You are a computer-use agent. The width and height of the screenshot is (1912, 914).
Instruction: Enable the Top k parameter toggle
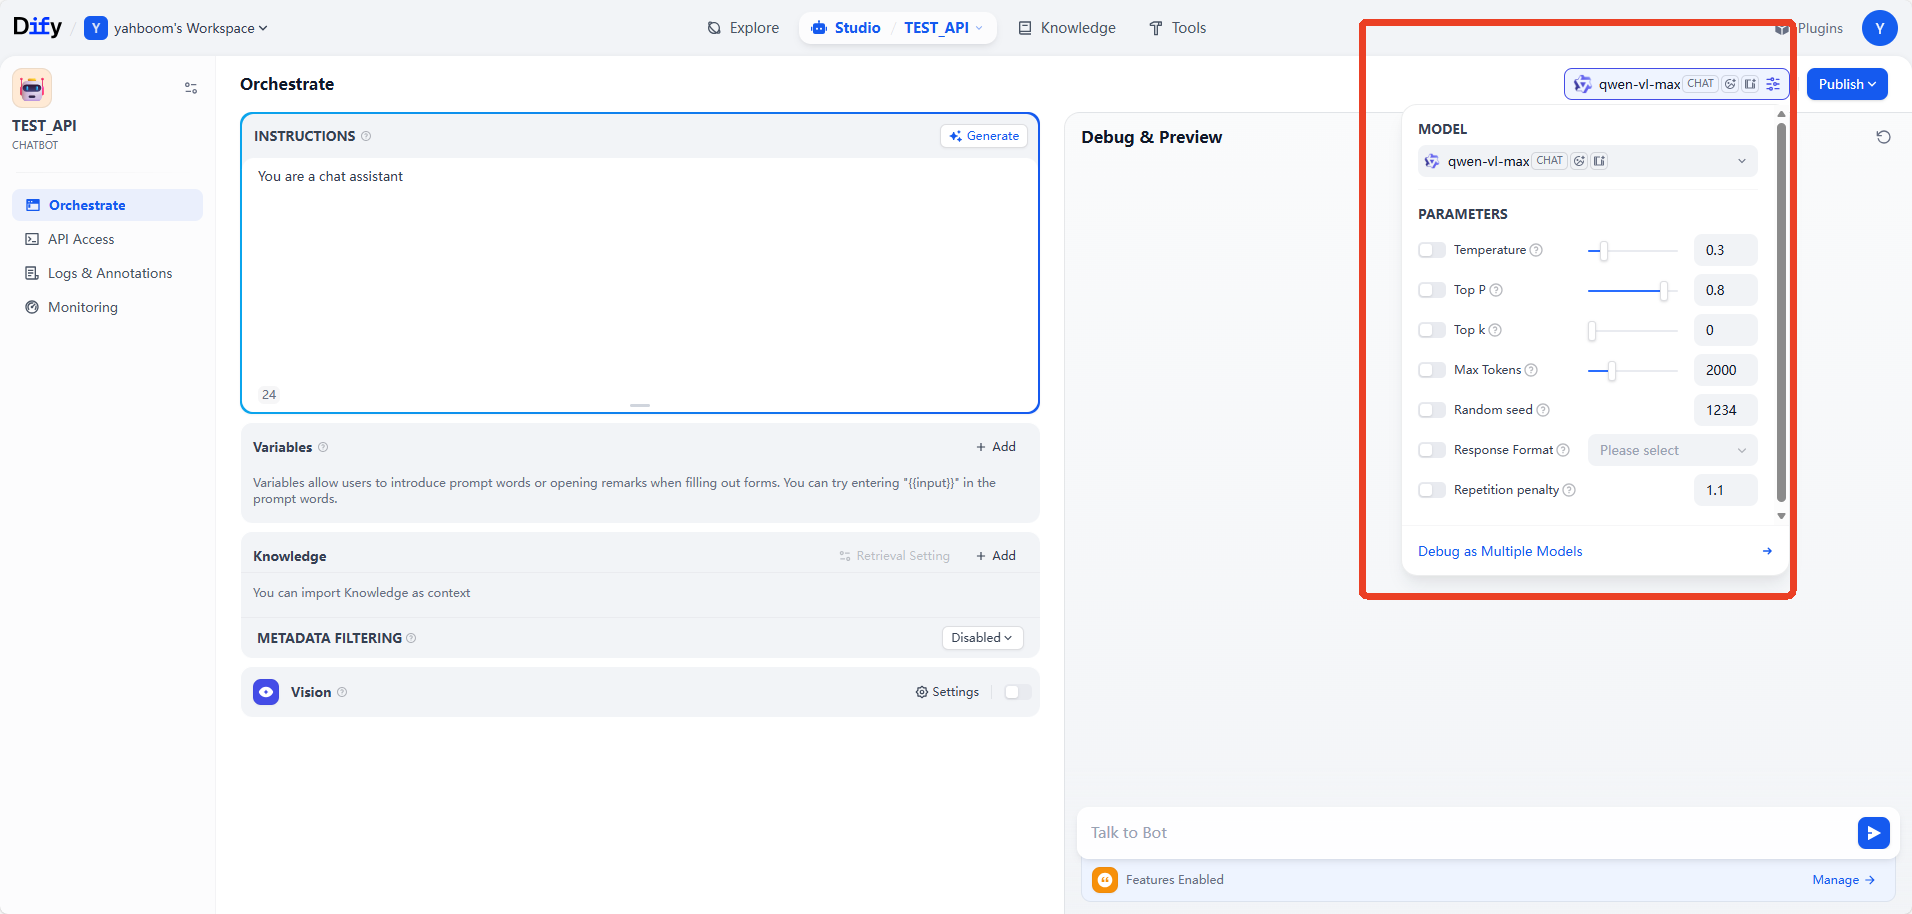click(1432, 330)
